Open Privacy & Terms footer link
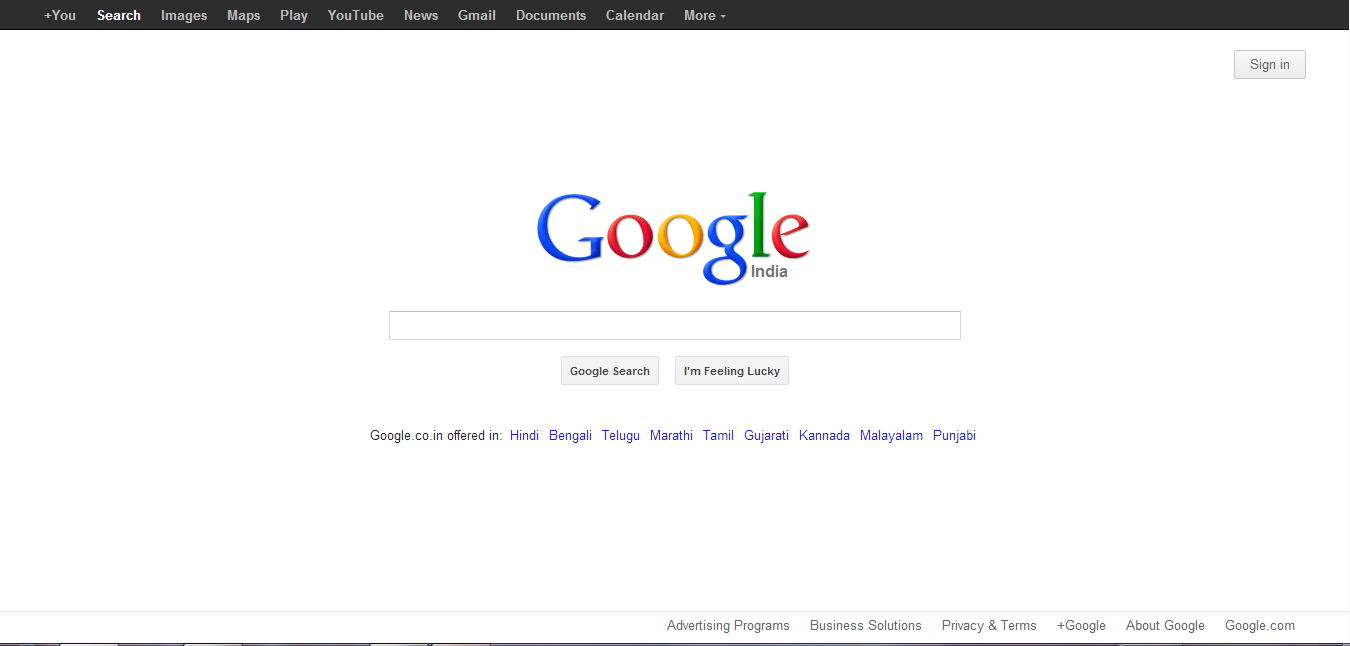1350x646 pixels. tap(989, 625)
